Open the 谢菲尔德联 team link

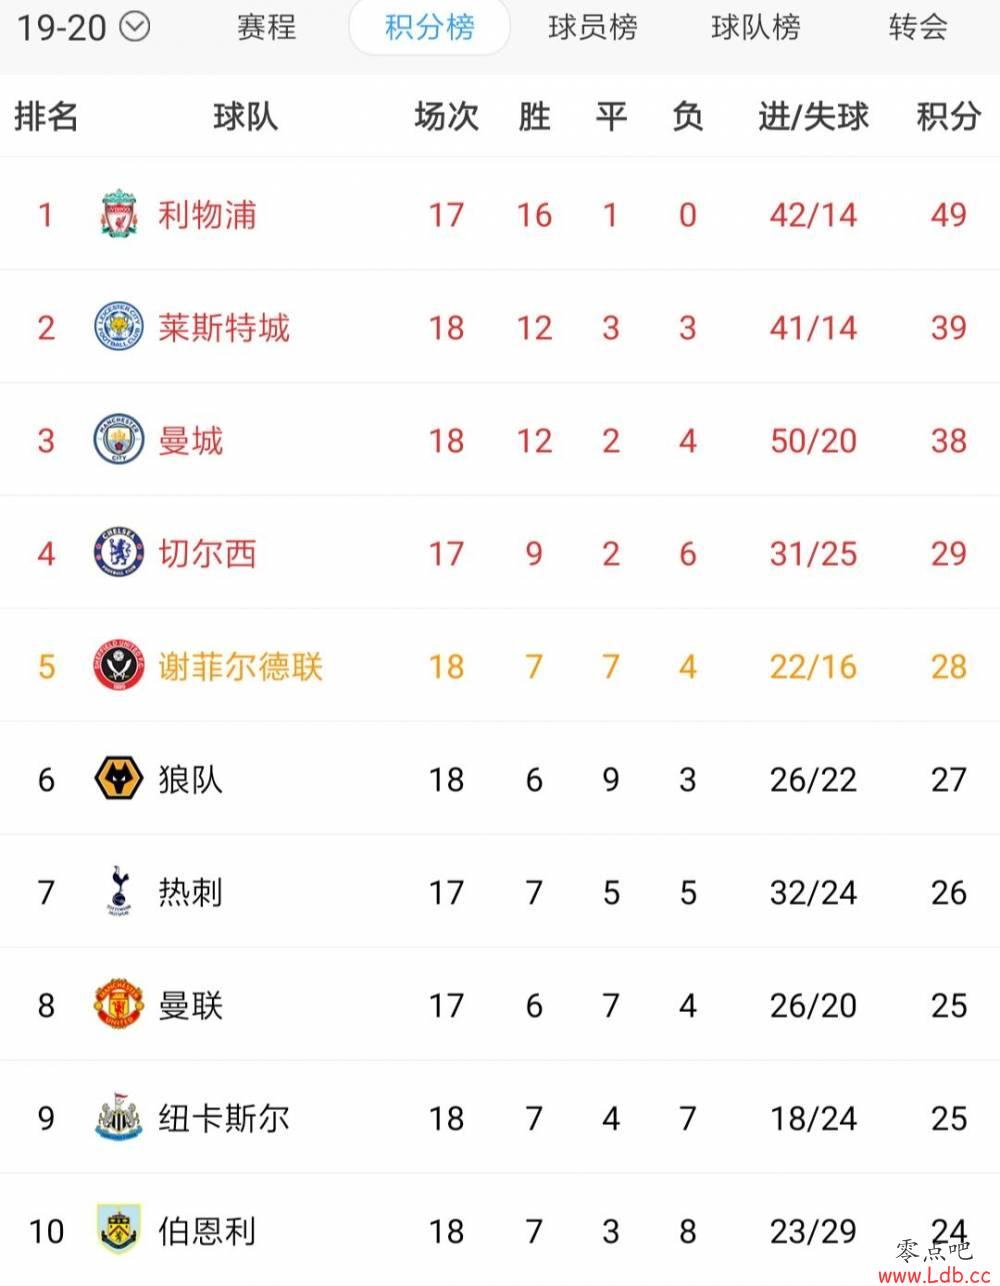[240, 667]
